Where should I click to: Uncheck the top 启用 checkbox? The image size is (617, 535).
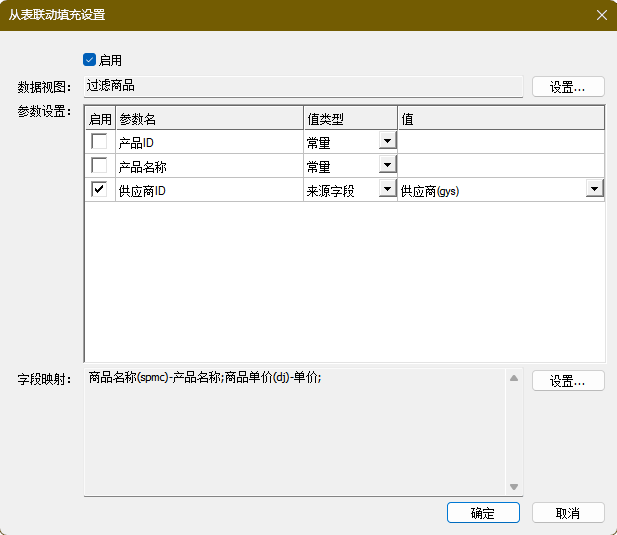pyautogui.click(x=89, y=60)
